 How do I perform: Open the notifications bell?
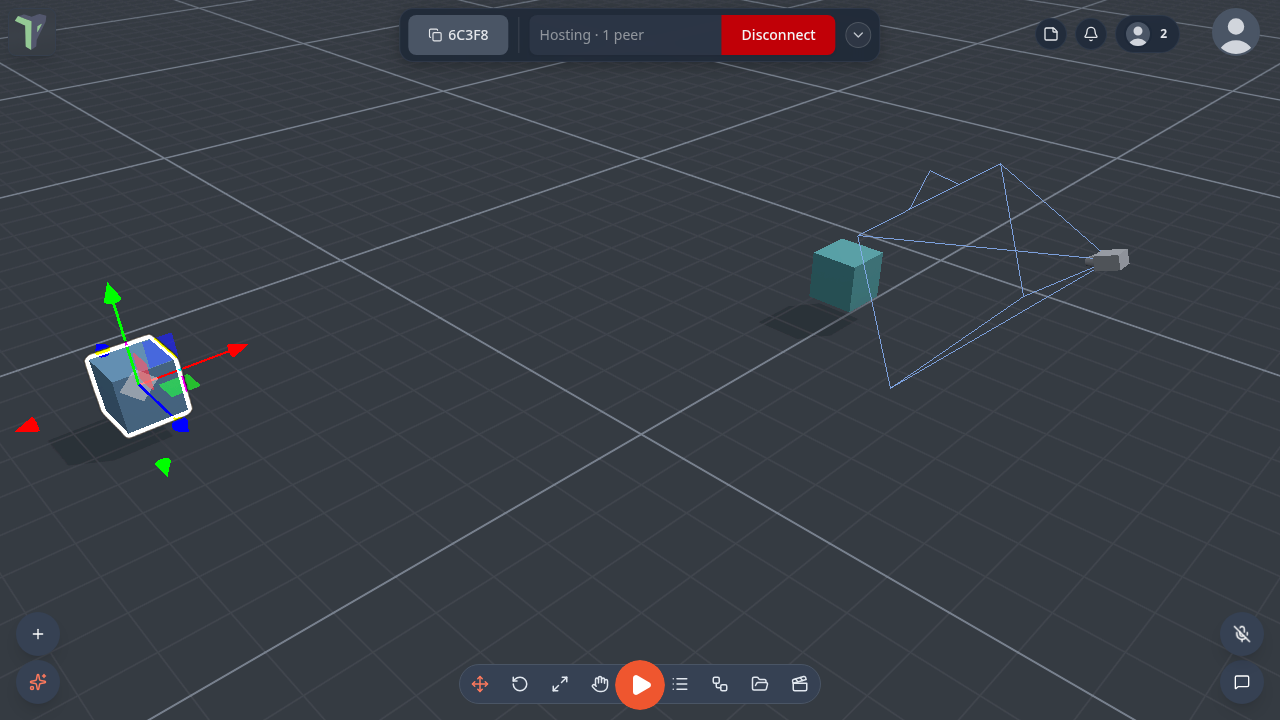coord(1091,34)
